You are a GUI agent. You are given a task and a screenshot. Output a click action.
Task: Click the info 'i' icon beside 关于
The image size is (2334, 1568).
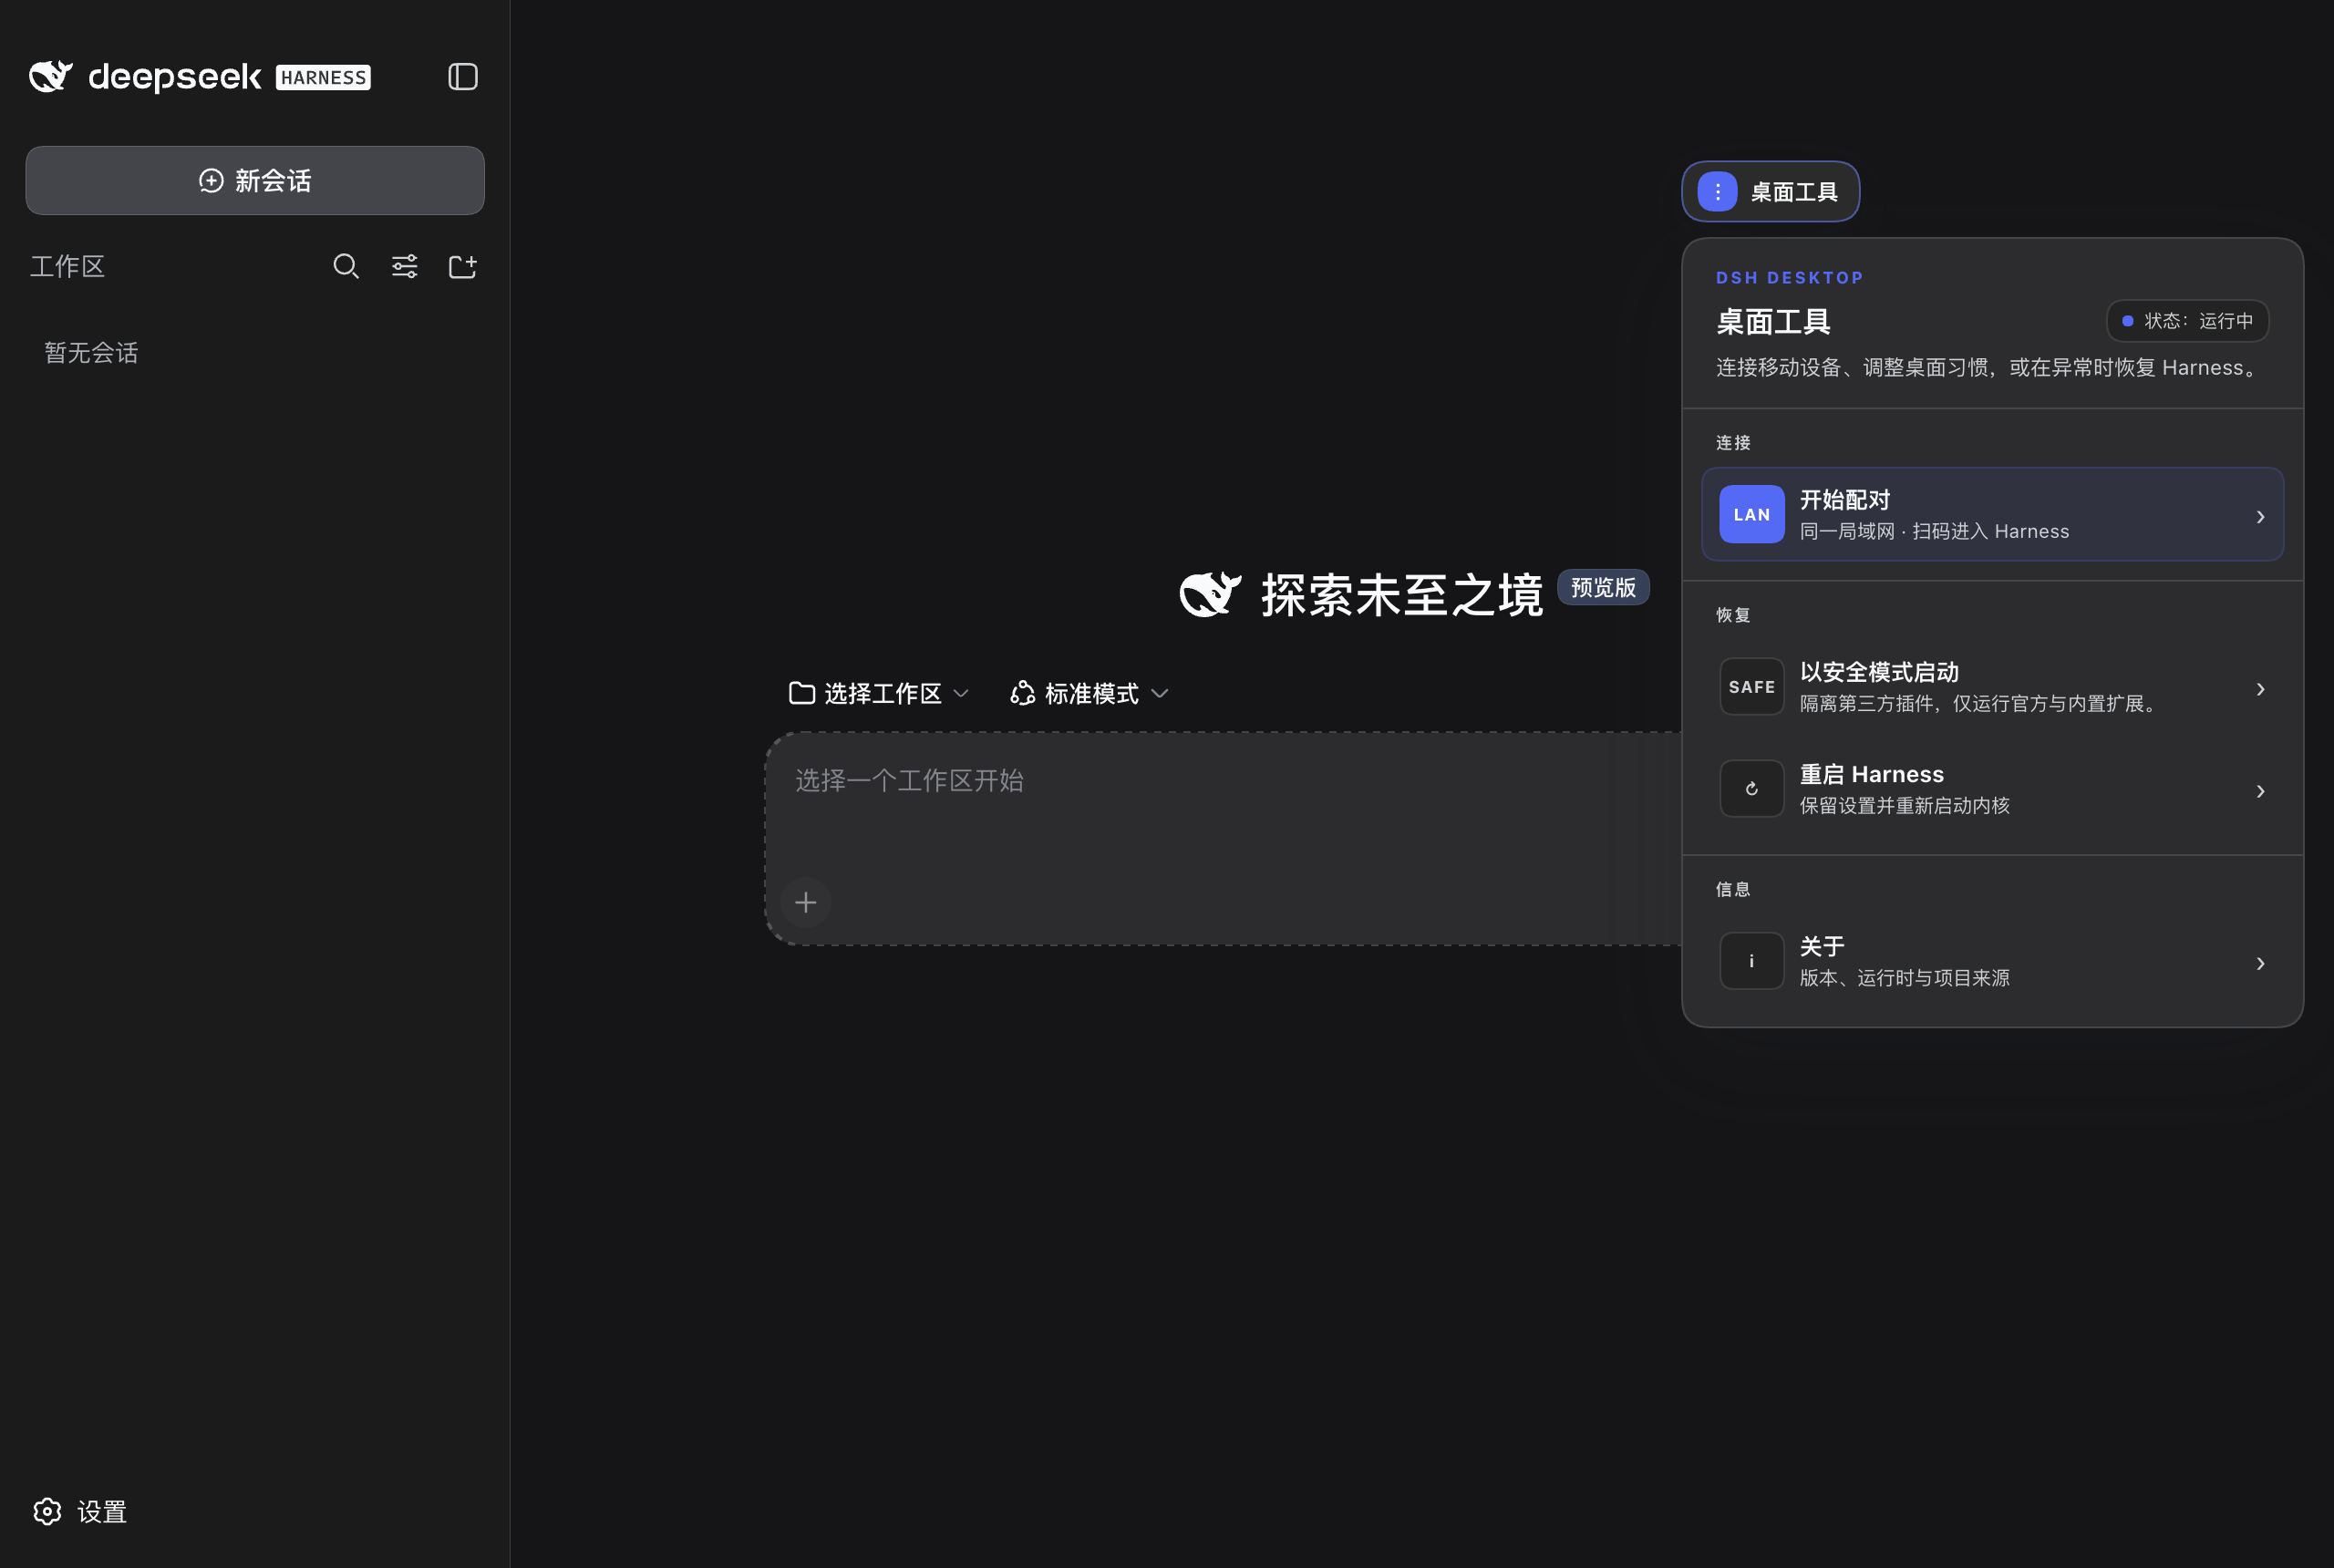click(1751, 961)
